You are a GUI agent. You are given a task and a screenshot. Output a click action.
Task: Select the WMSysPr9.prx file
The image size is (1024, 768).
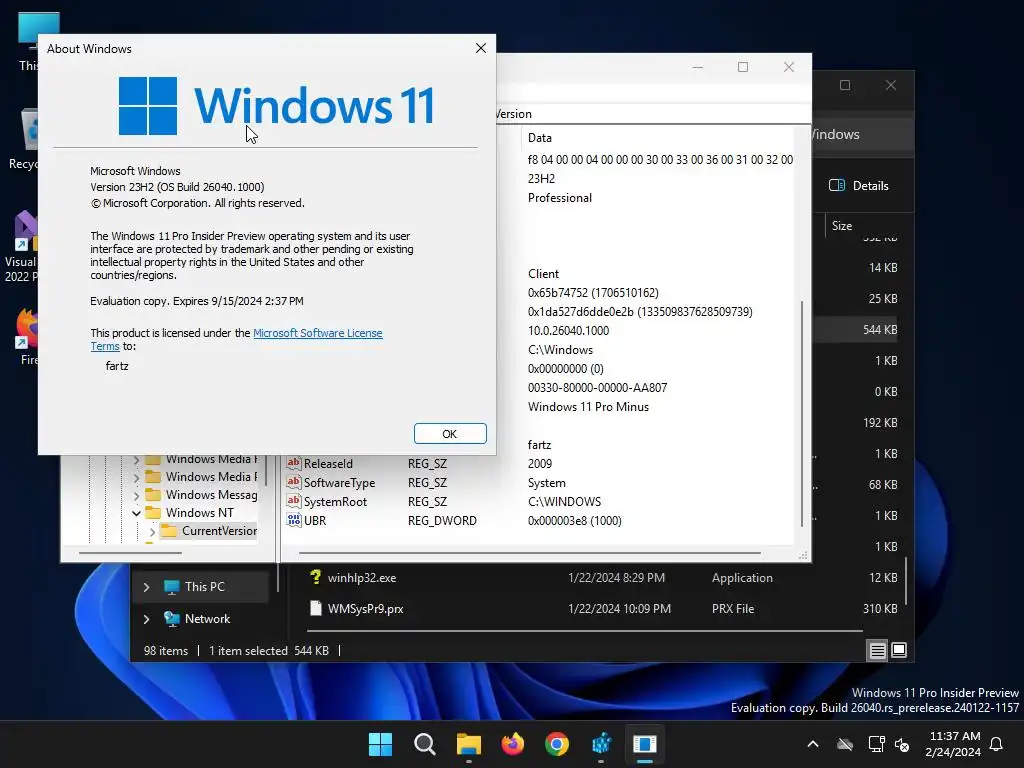click(x=365, y=609)
